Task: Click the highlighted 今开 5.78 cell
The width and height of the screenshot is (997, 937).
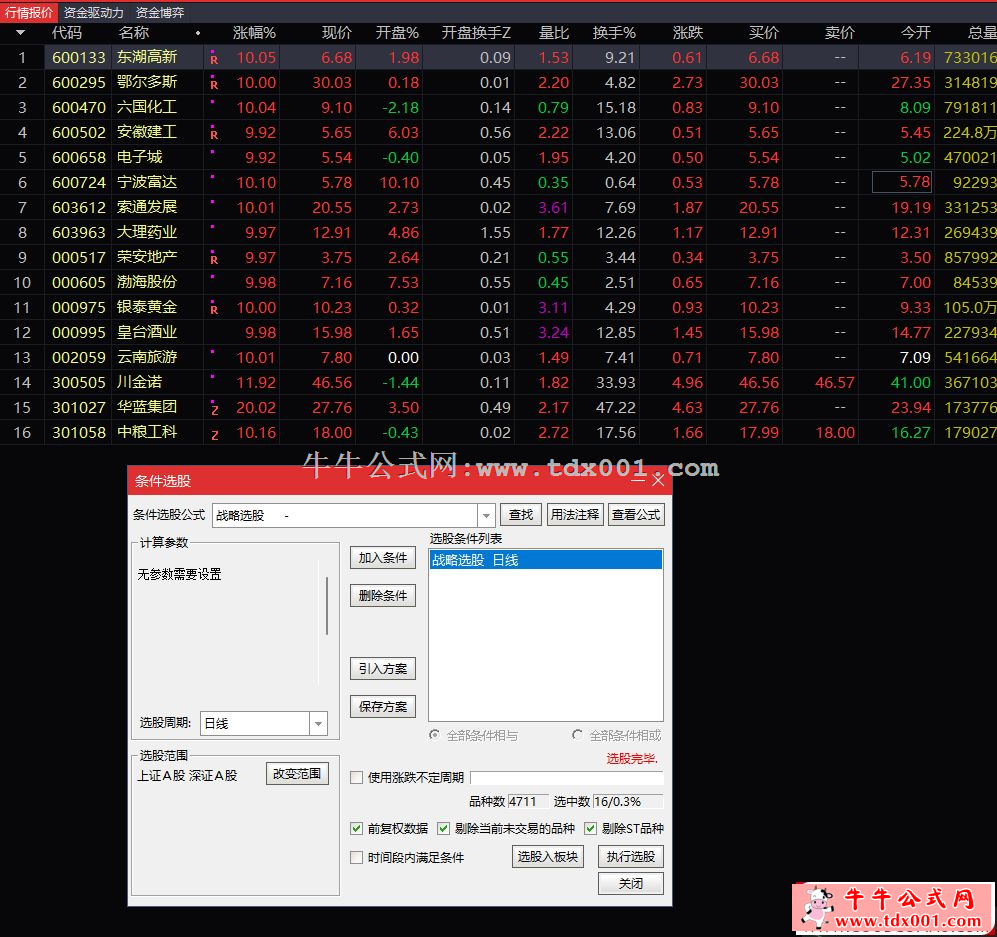Action: (902, 182)
